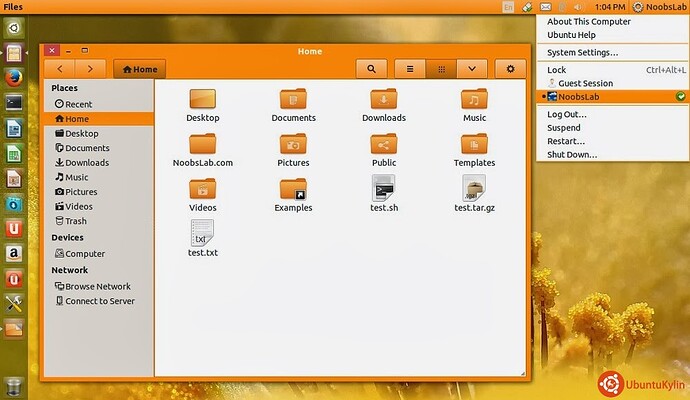This screenshot has width=690, height=400.
Task: Select the test.txt text file
Action: (x=202, y=232)
